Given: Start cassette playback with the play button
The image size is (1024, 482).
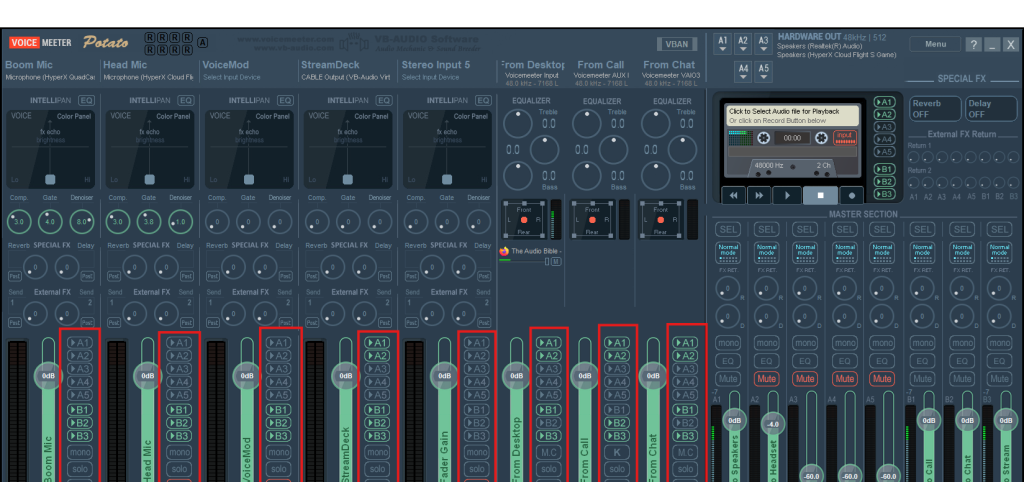Looking at the screenshot, I should (787, 195).
